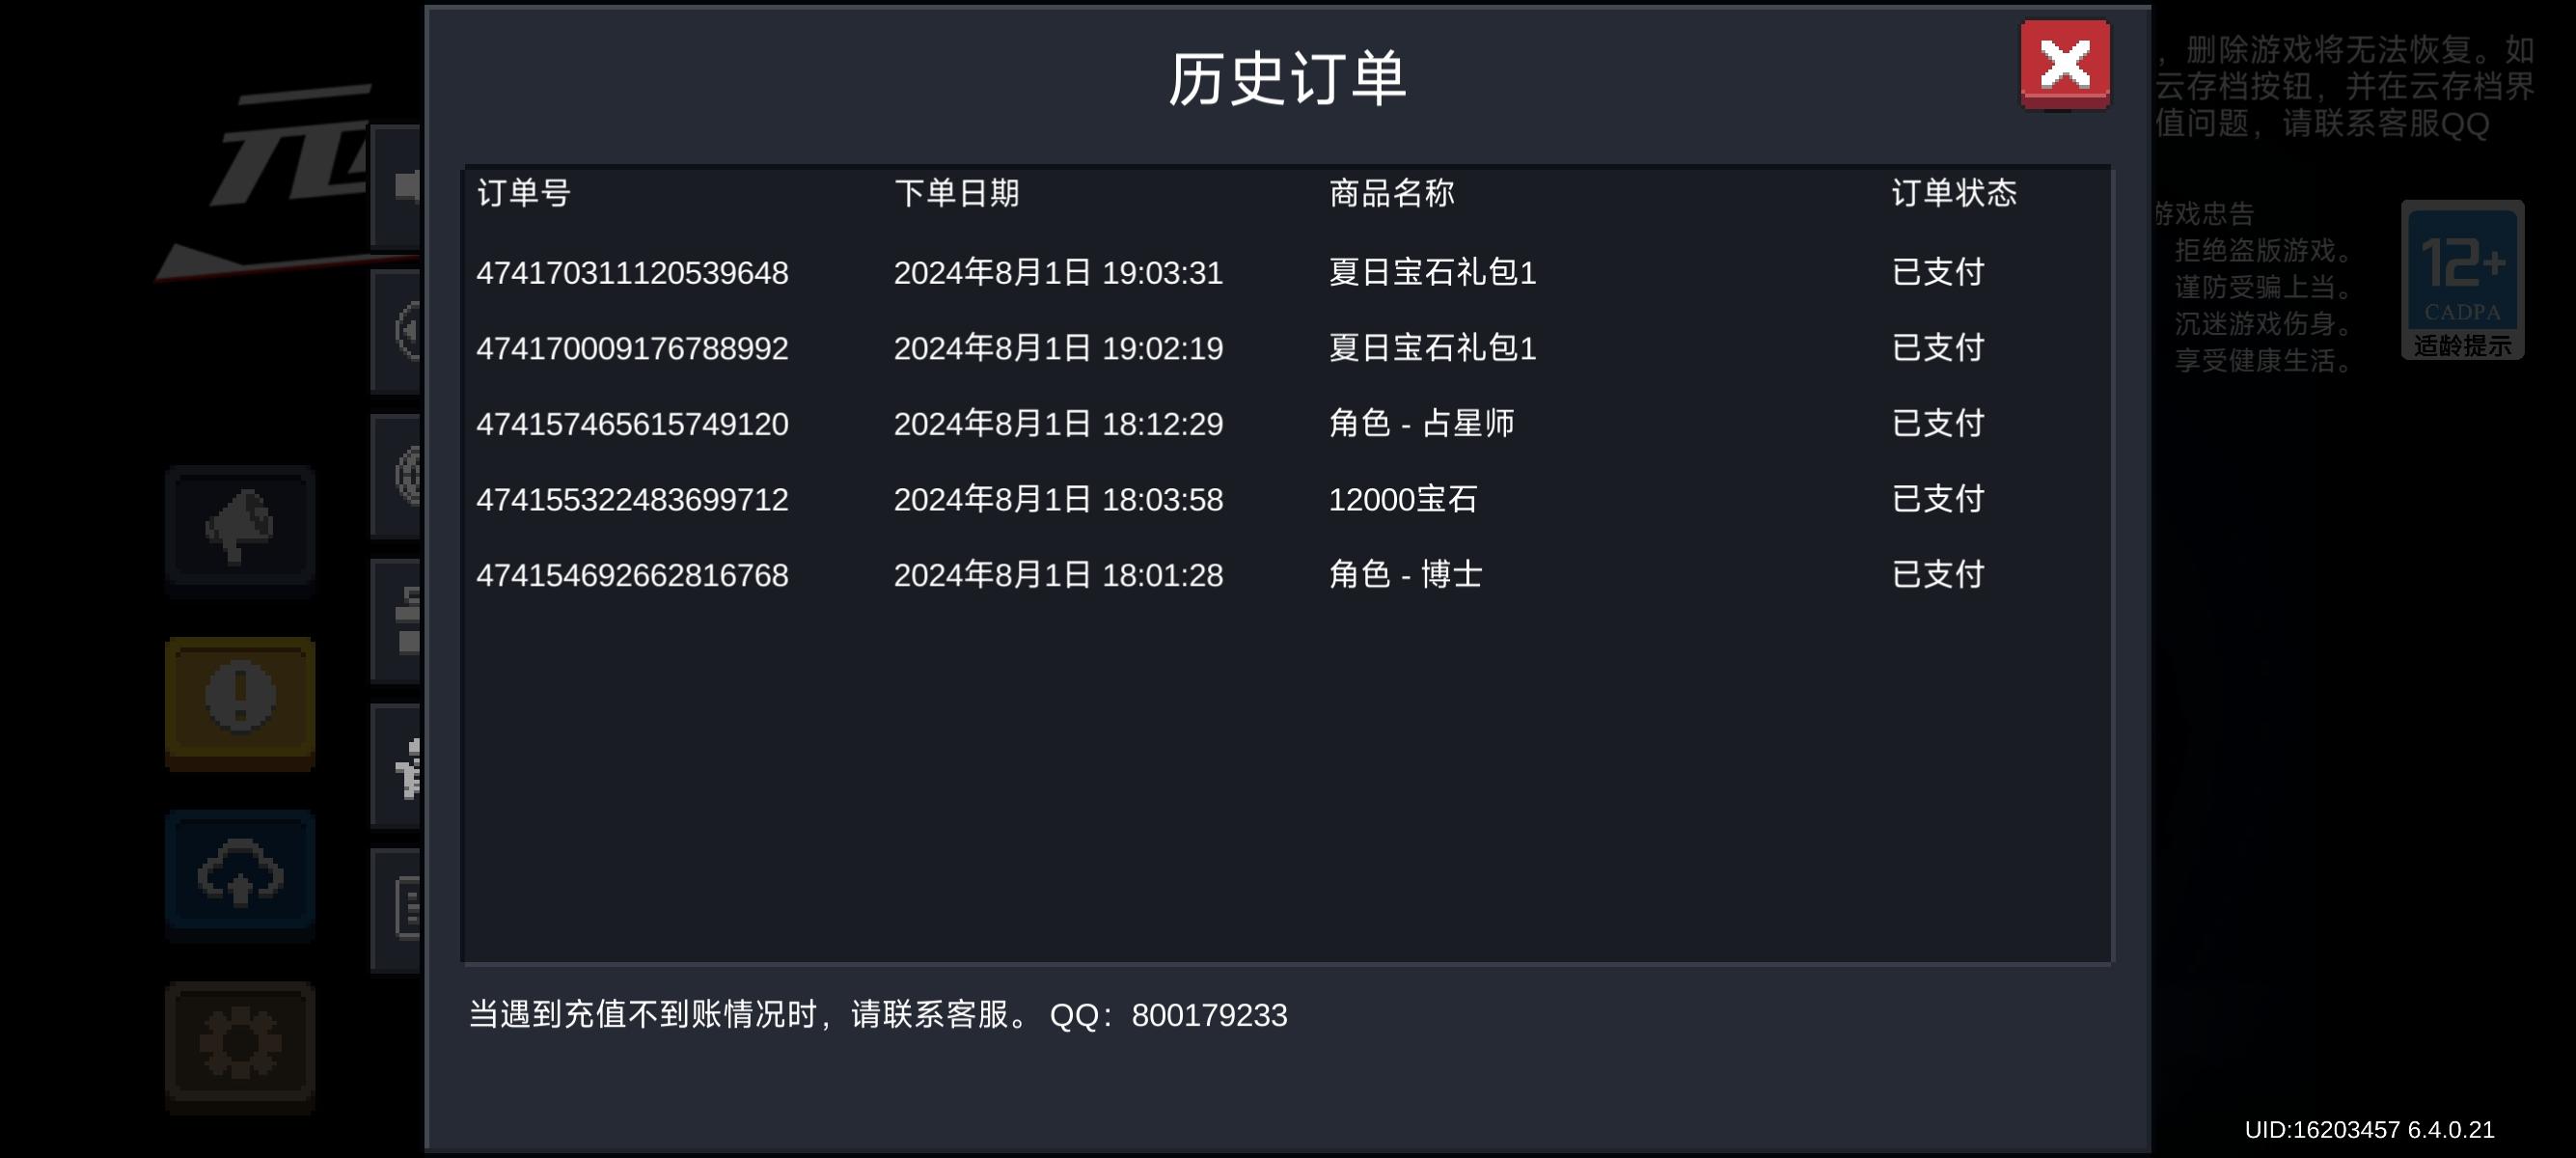Click the 订单号 column header
Image resolution: width=2576 pixels, height=1158 pixels.
[x=523, y=193]
